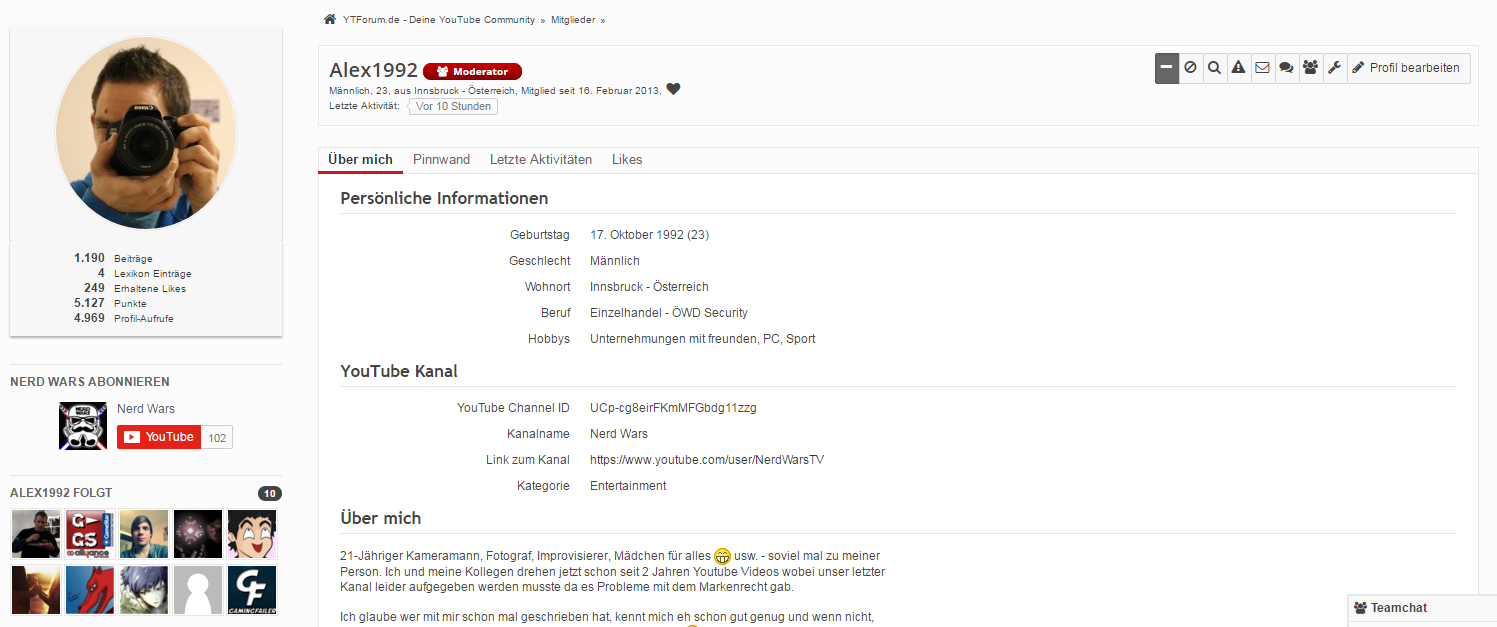
Task: Toggle the dark minus button in toolbar
Action: [1166, 68]
